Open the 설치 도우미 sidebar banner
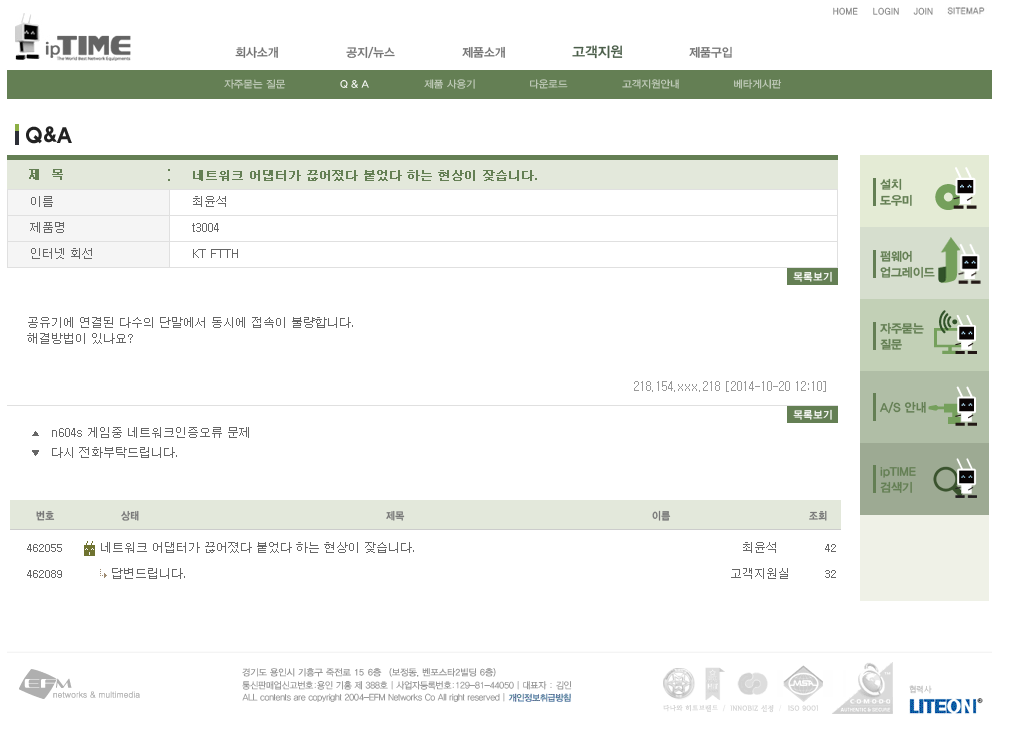Image resolution: width=1021 pixels, height=744 pixels. 924,191
